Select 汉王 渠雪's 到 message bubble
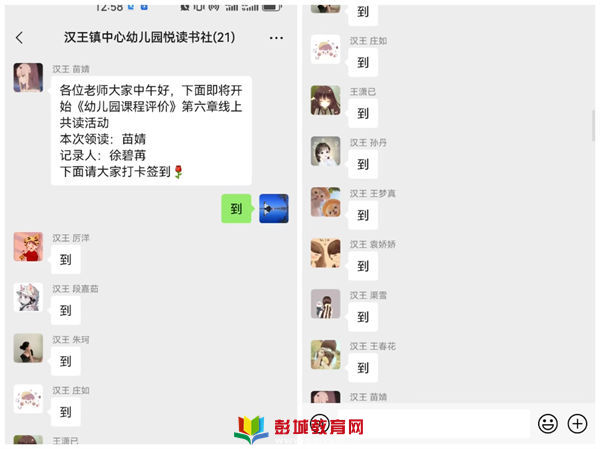Image resolution: width=600 pixels, height=449 pixels. (x=363, y=317)
